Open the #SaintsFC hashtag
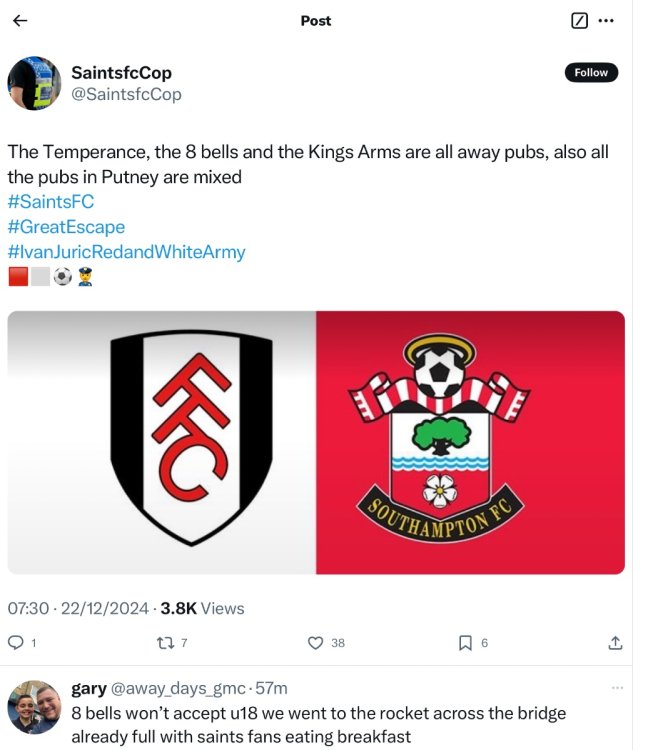The height and width of the screenshot is (750, 653). (50, 202)
